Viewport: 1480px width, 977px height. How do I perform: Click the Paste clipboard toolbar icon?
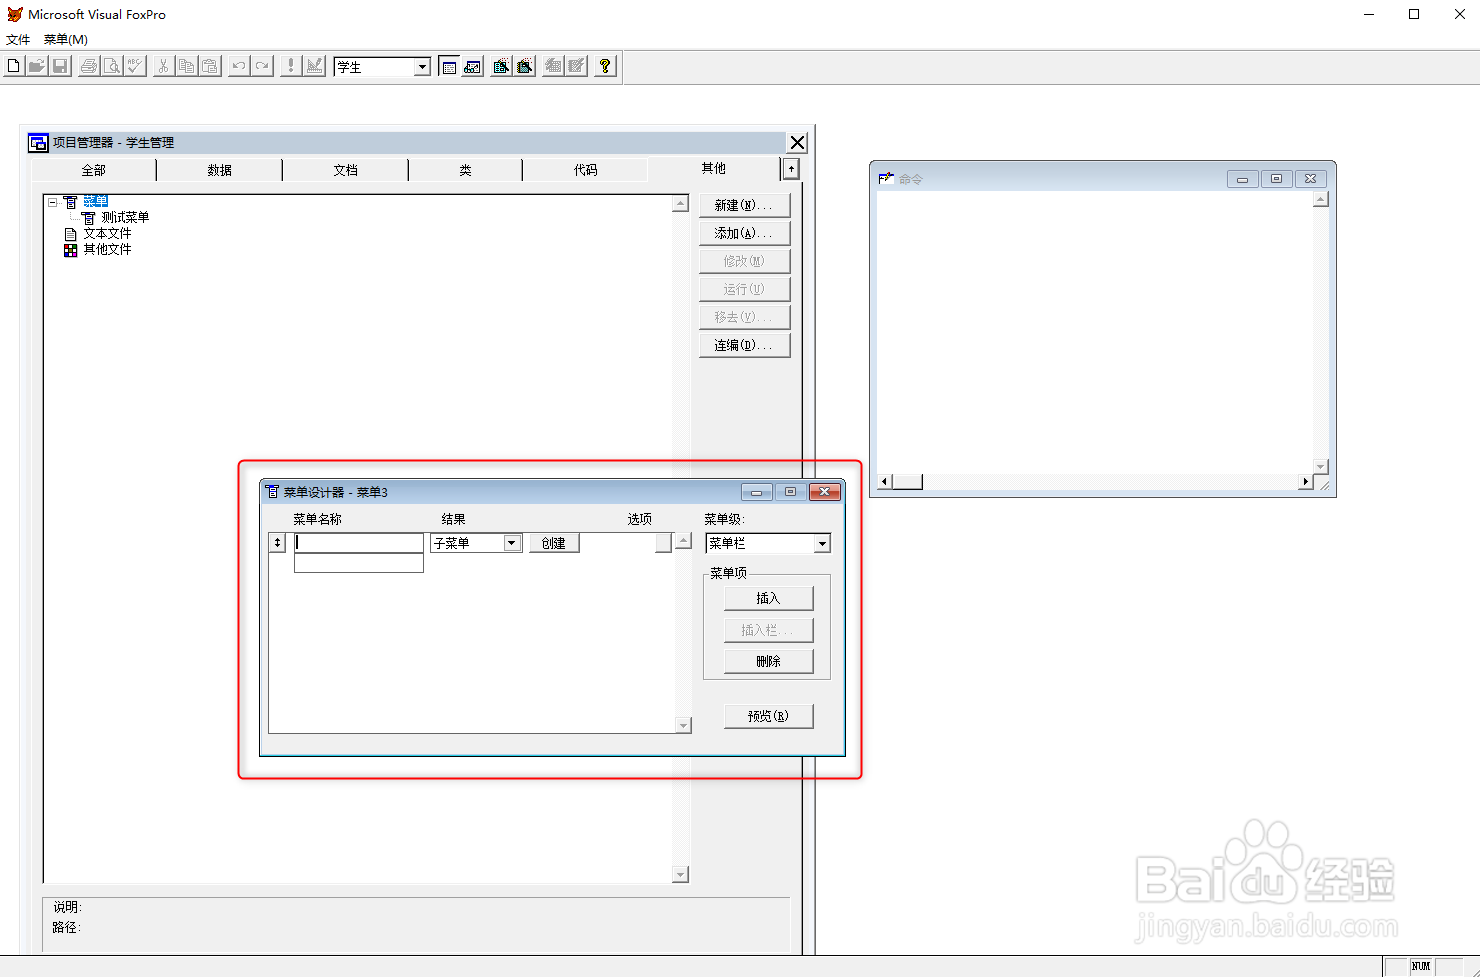pos(209,66)
